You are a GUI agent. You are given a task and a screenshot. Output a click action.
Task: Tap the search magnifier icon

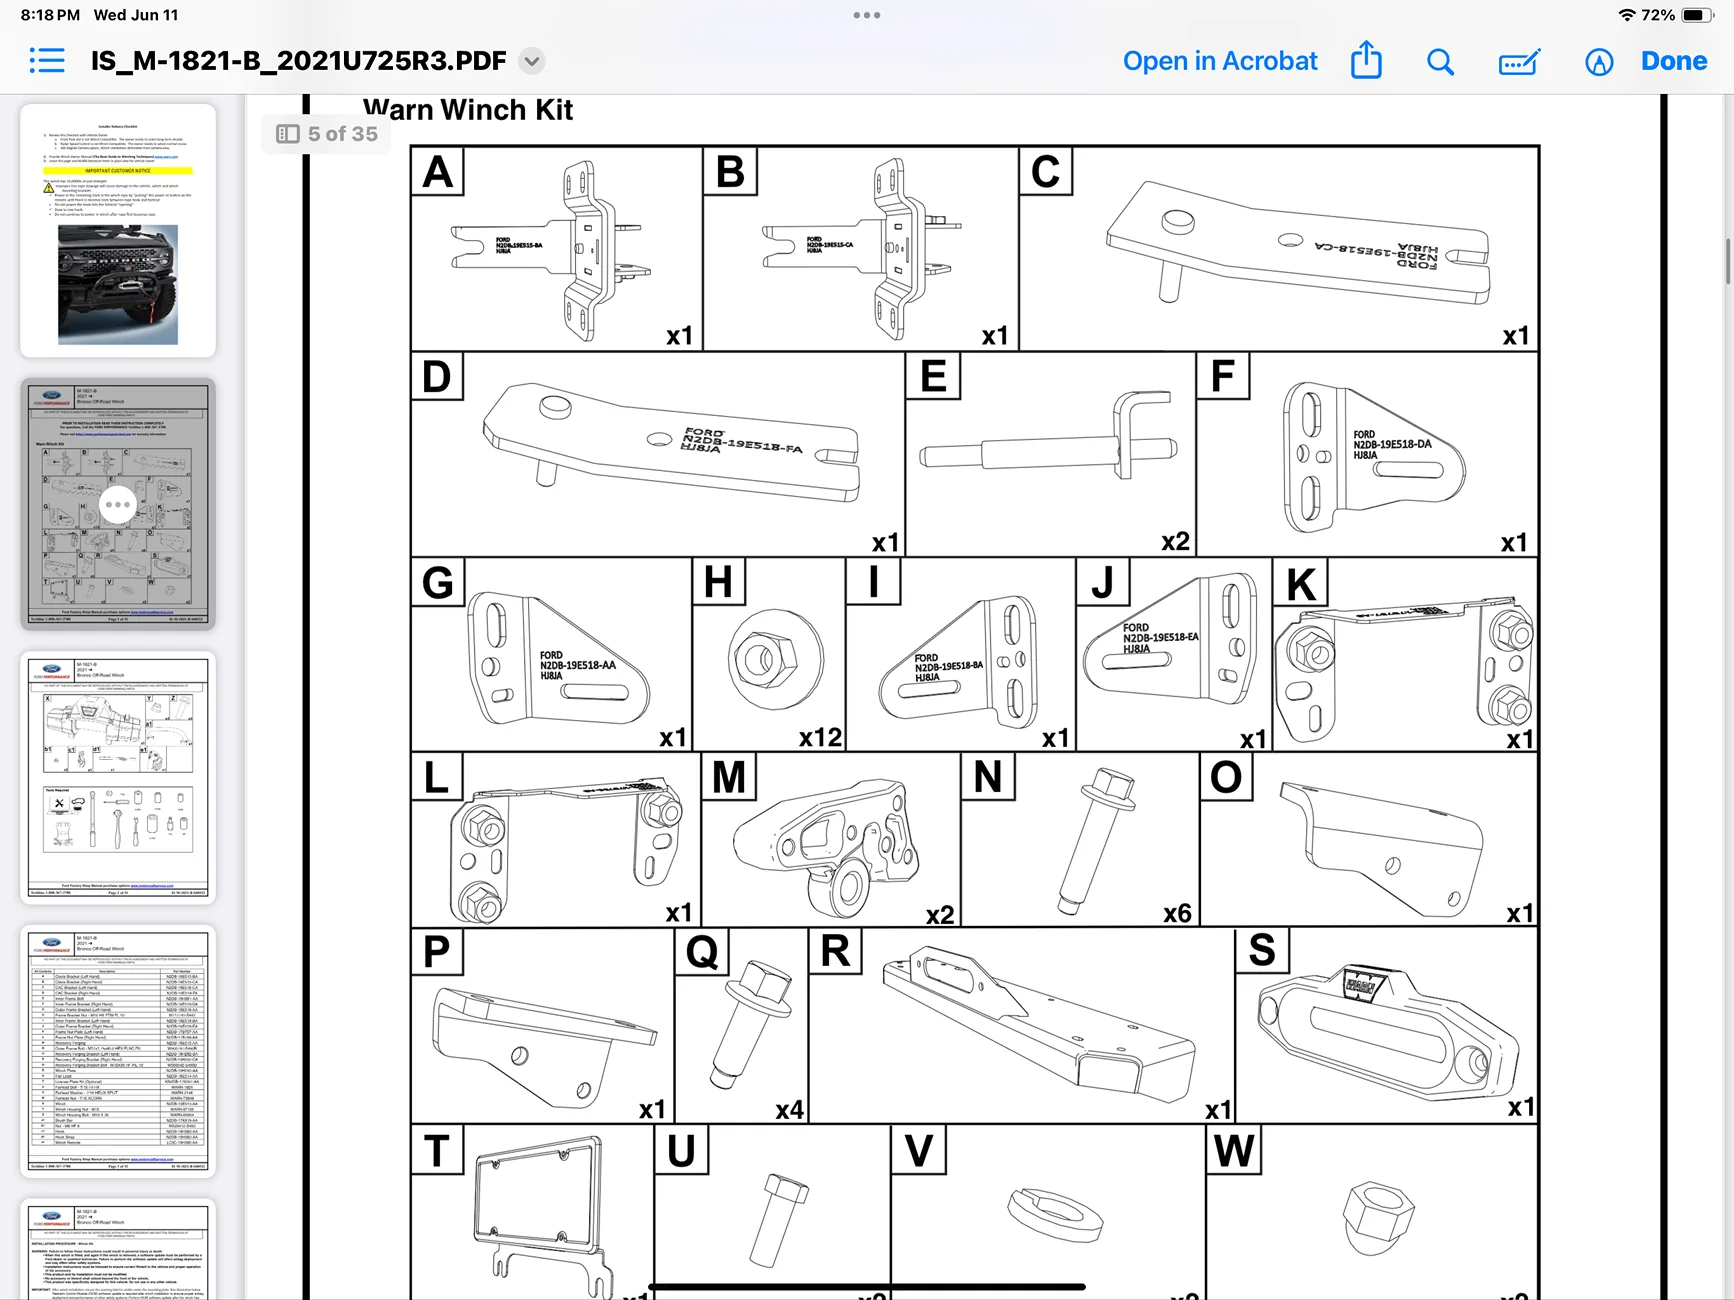click(1440, 62)
